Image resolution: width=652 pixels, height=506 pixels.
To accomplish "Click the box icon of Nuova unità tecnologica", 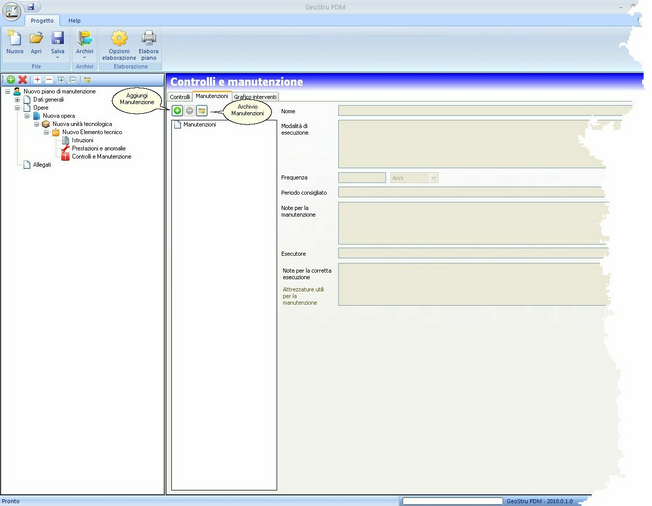I will coord(46,124).
